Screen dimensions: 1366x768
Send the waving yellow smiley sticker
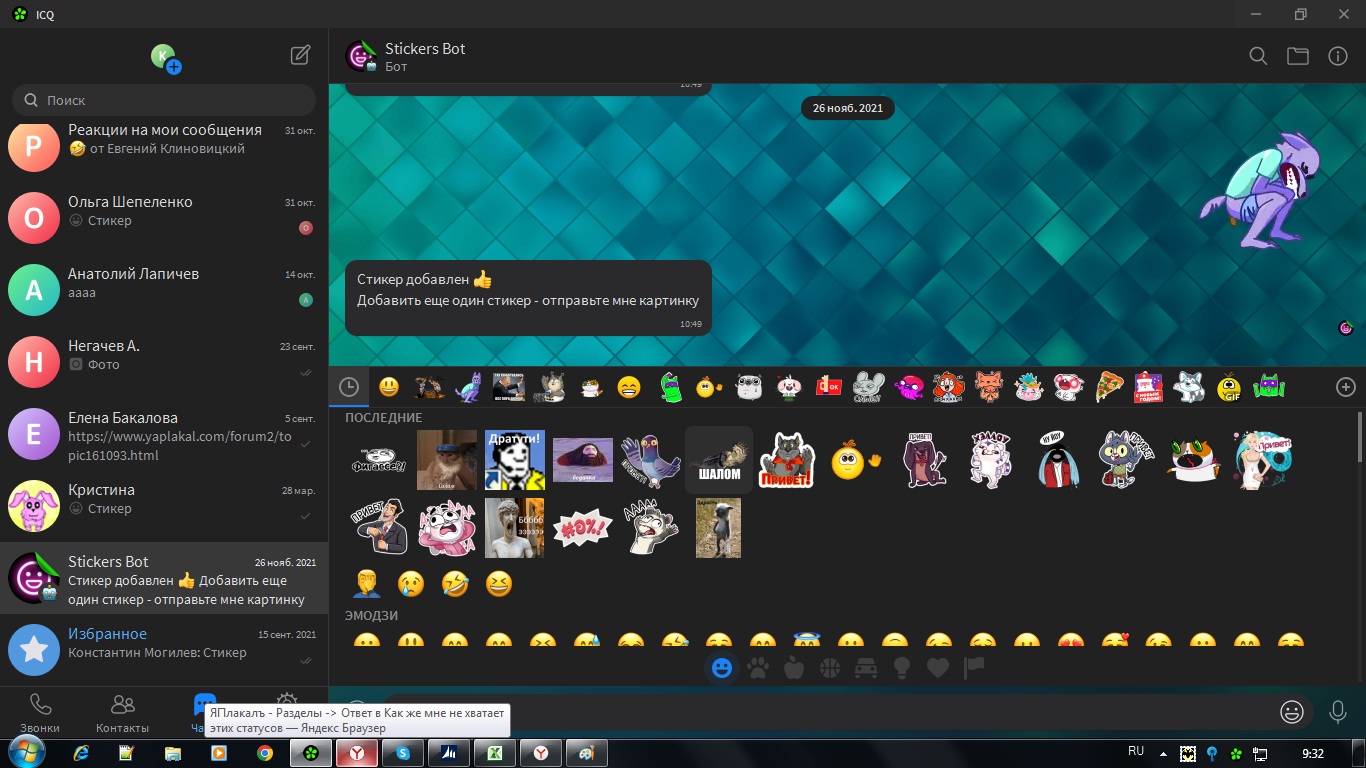point(855,460)
